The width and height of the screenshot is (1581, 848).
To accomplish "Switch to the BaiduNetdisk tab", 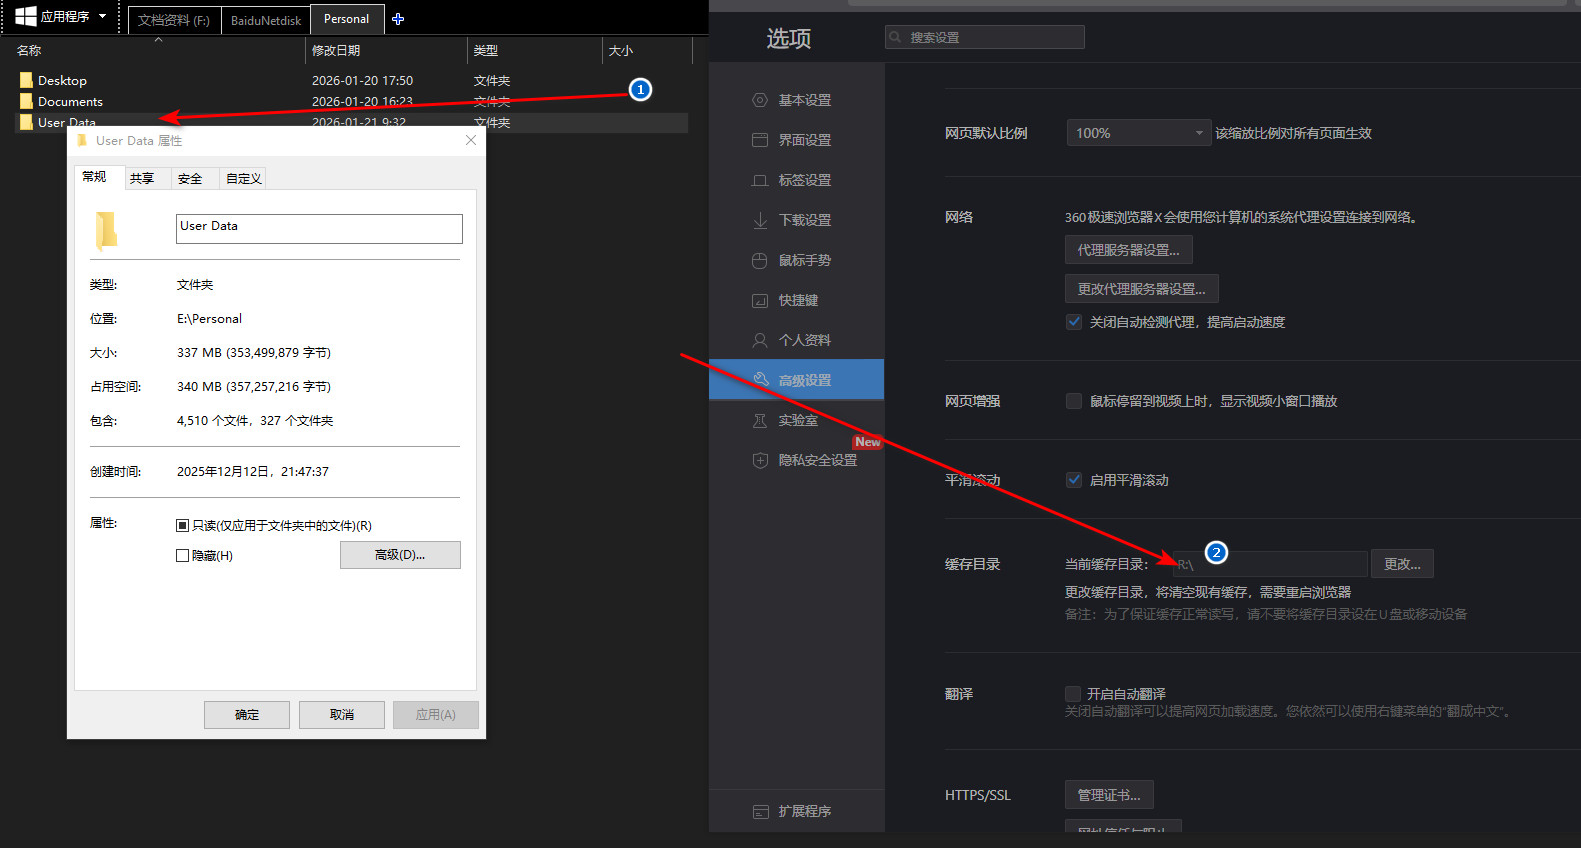I will (265, 20).
